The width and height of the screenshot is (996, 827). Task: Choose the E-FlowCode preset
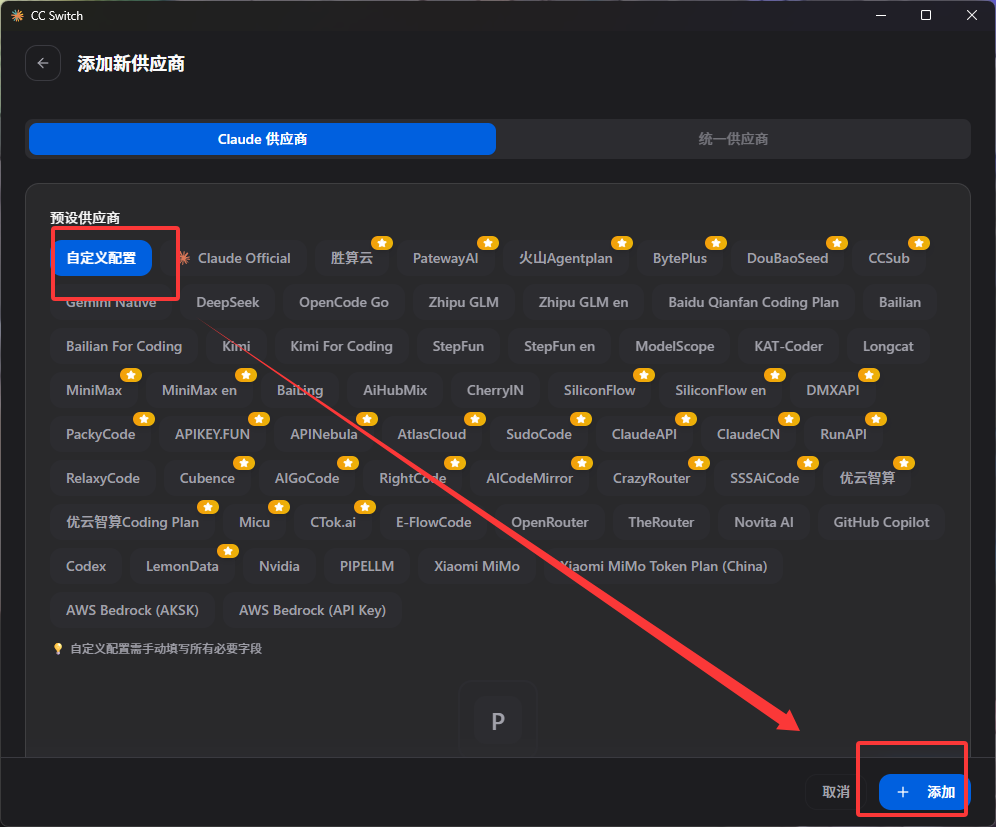434,522
